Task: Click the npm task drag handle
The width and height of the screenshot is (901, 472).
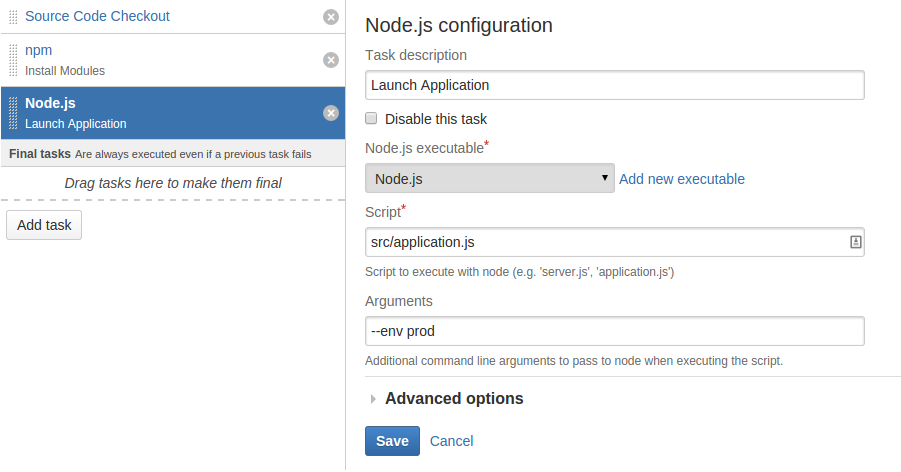Action: (x=13, y=60)
